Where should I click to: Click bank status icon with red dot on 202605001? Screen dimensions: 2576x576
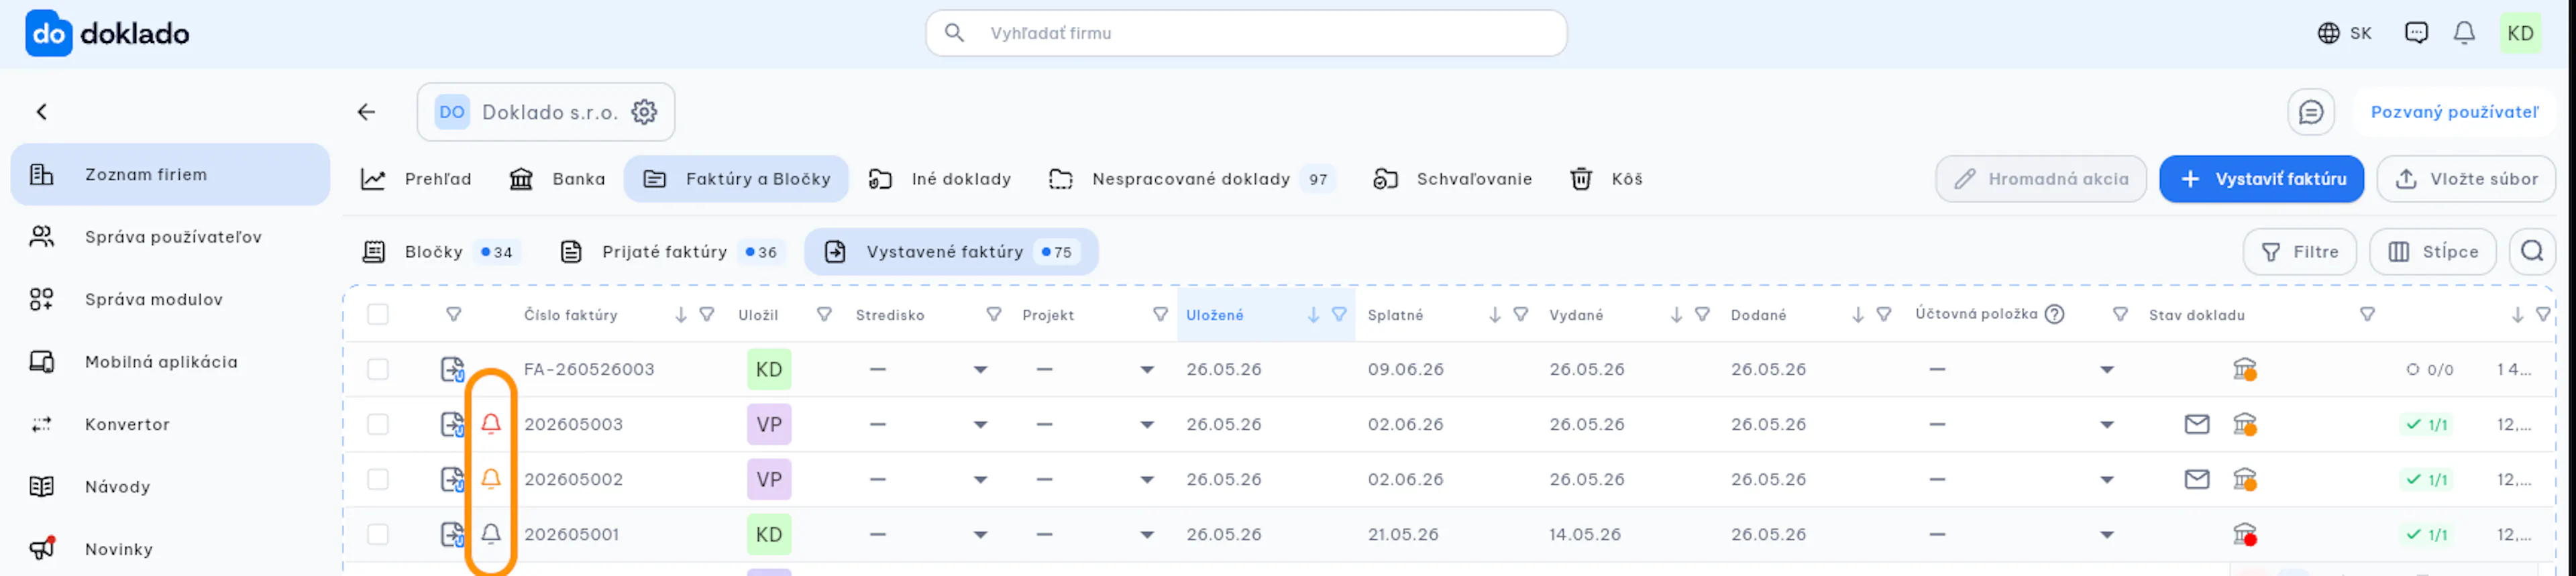click(2245, 534)
